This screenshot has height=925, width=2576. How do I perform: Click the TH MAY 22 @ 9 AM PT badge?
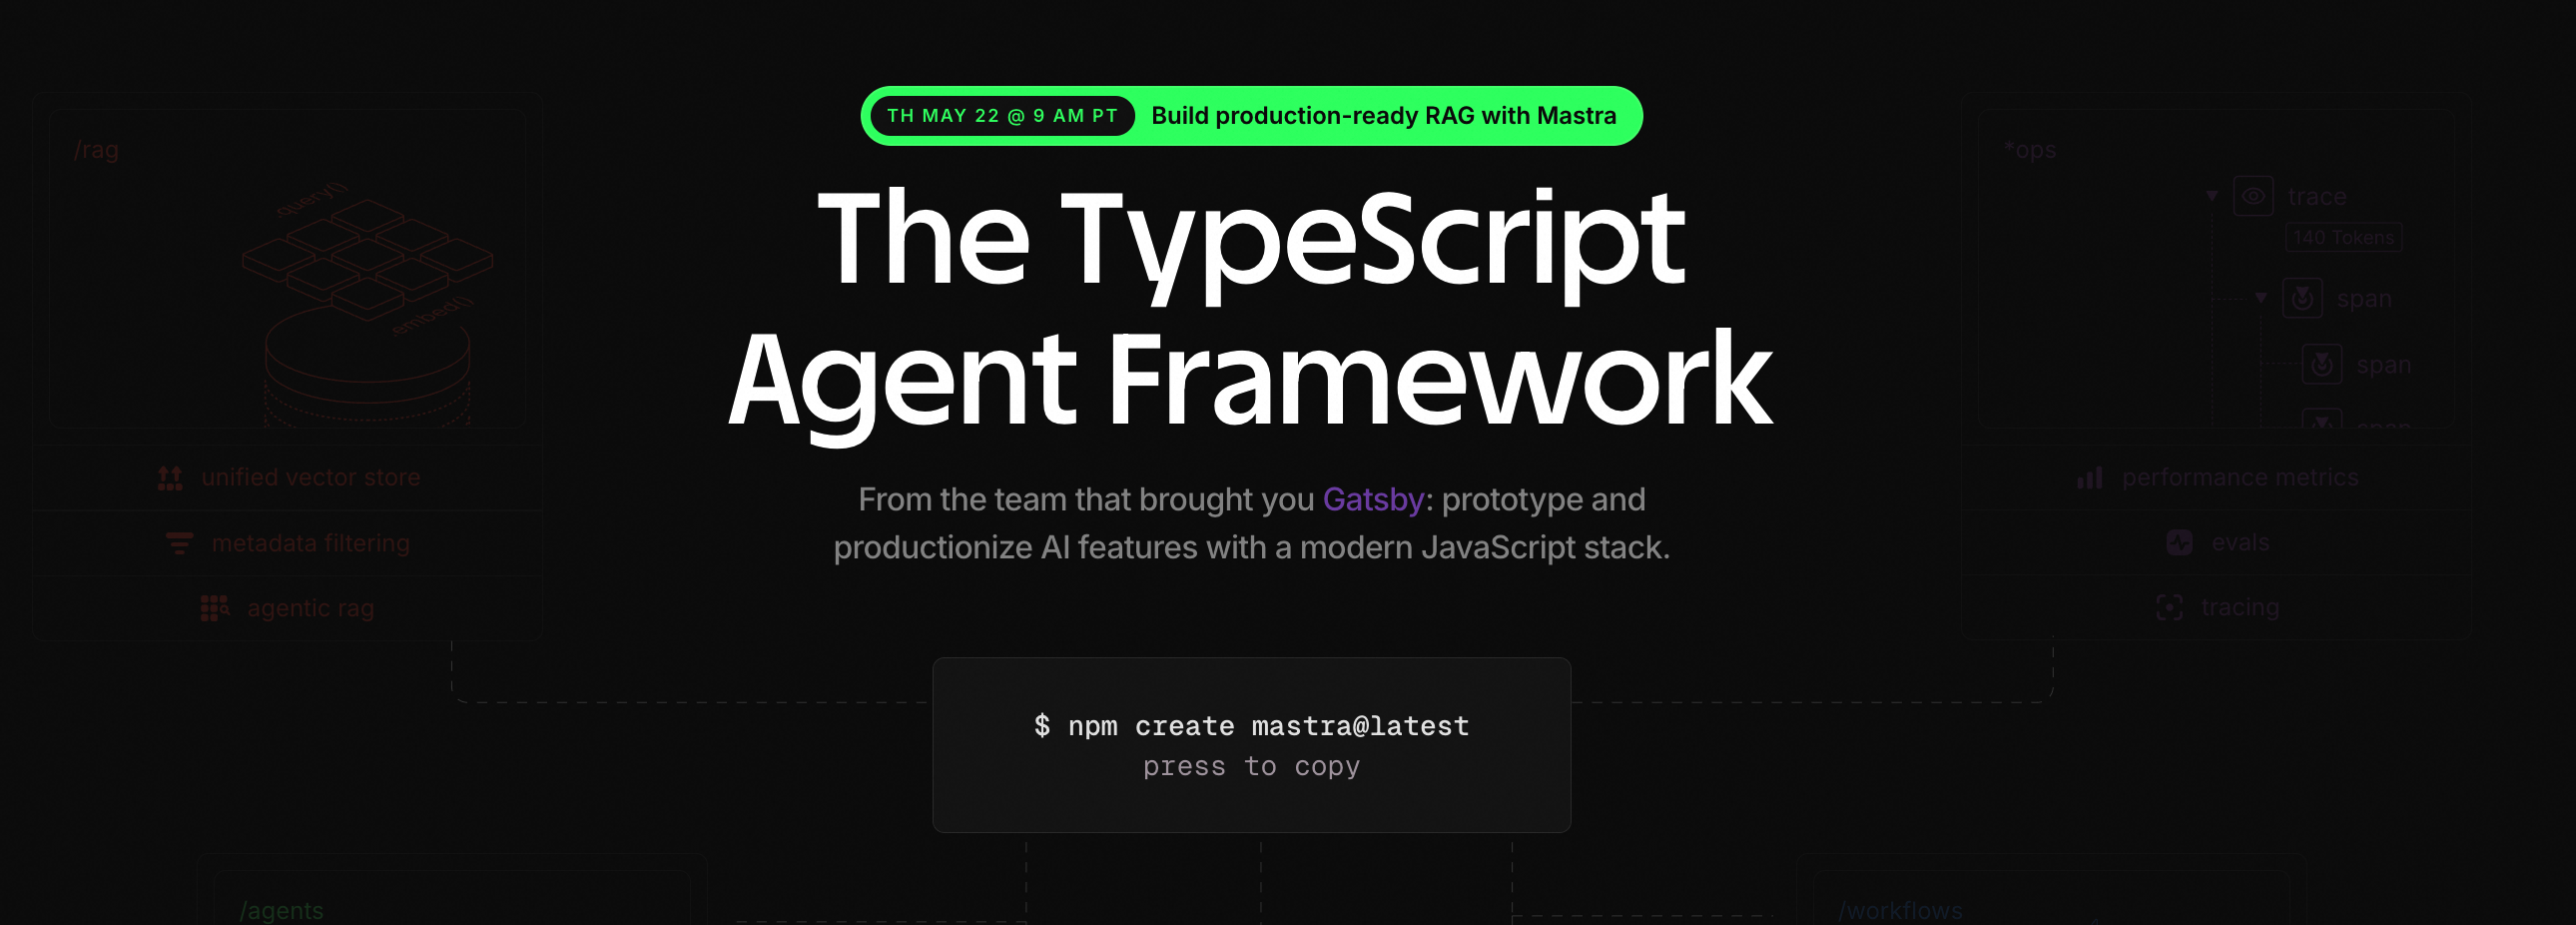(x=1002, y=116)
